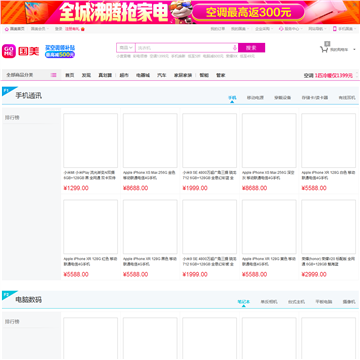Click the 服务中心 icon in the top bar
The width and height of the screenshot is (360, 360).
point(281,29)
